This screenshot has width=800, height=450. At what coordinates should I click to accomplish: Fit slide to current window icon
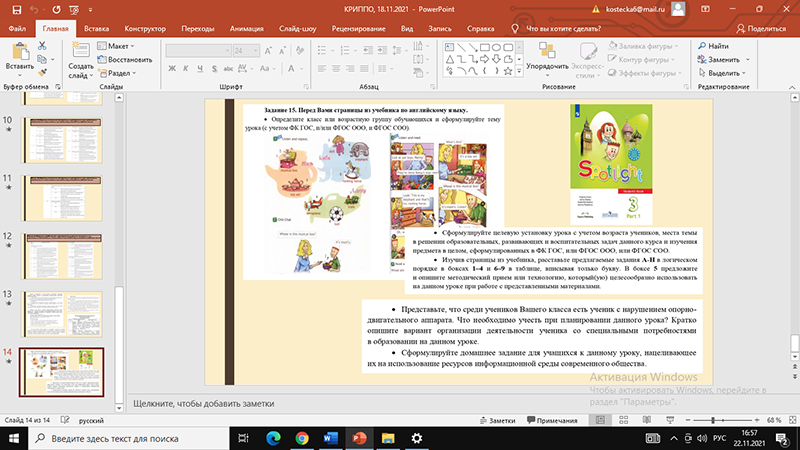pyautogui.click(x=792, y=420)
